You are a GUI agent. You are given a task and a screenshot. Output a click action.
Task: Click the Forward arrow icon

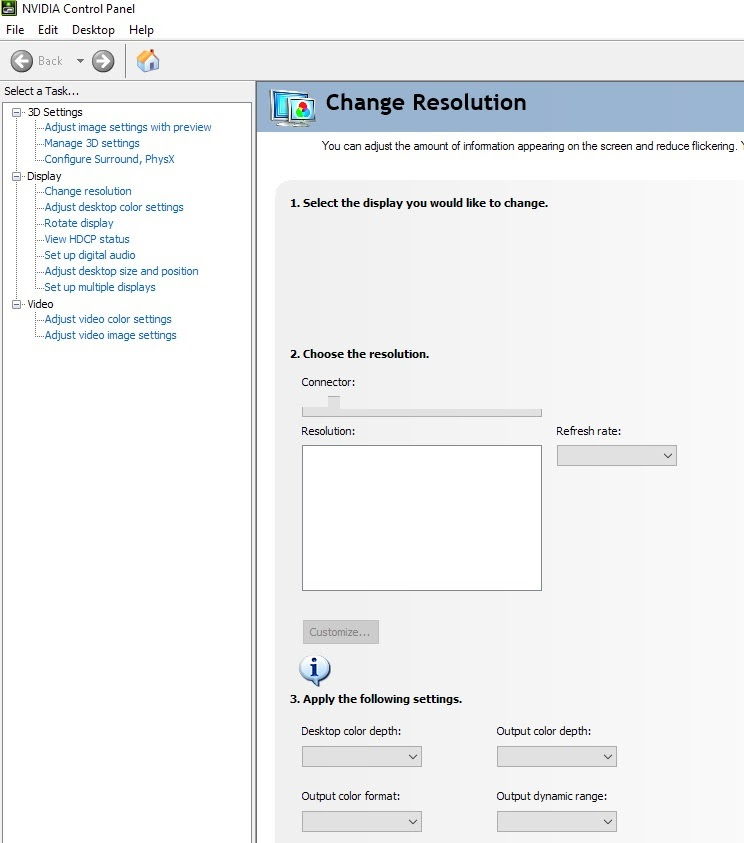103,61
